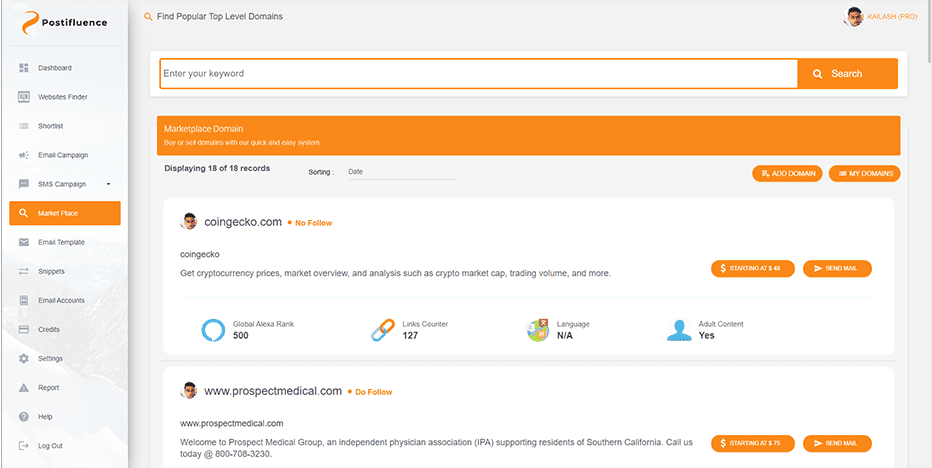
Task: Open Settings gear icon in sidebar
Action: point(24,358)
